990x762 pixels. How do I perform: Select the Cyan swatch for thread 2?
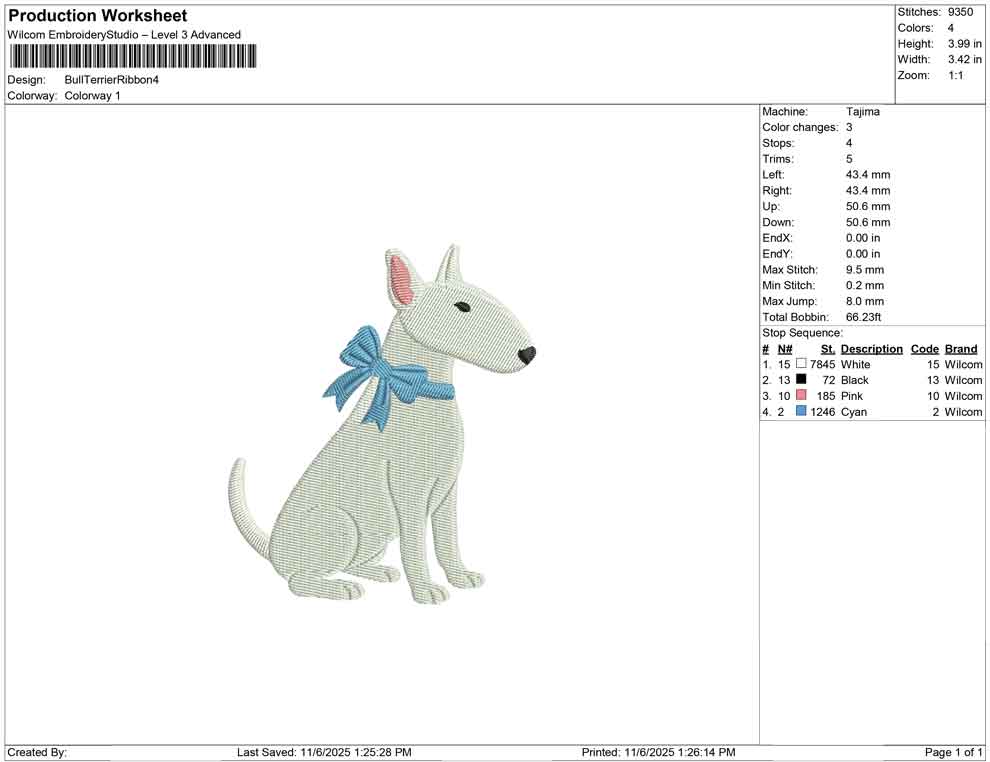(x=800, y=411)
